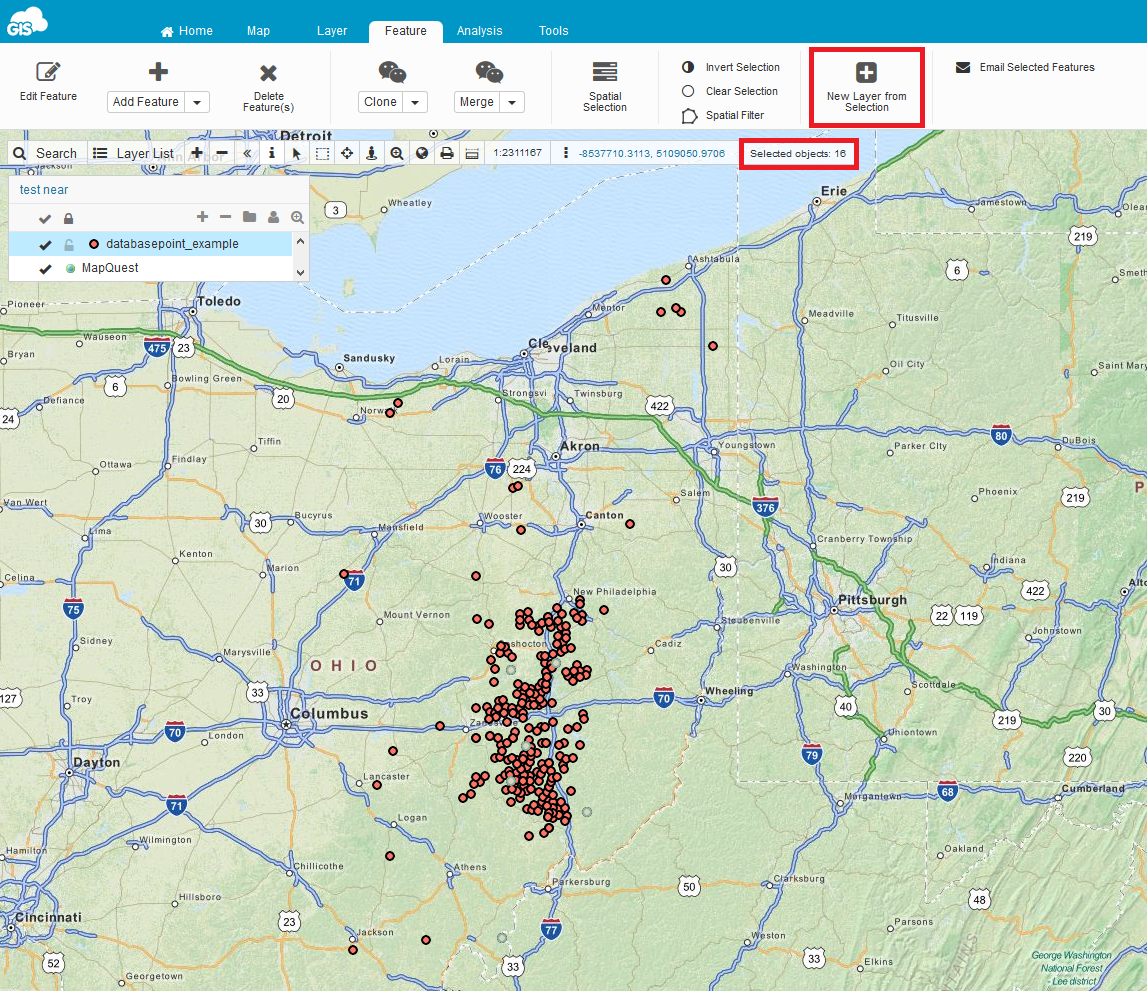Screen dimensions: 1147x991
Task: Activate rectangle area selection tool
Action: tap(322, 153)
